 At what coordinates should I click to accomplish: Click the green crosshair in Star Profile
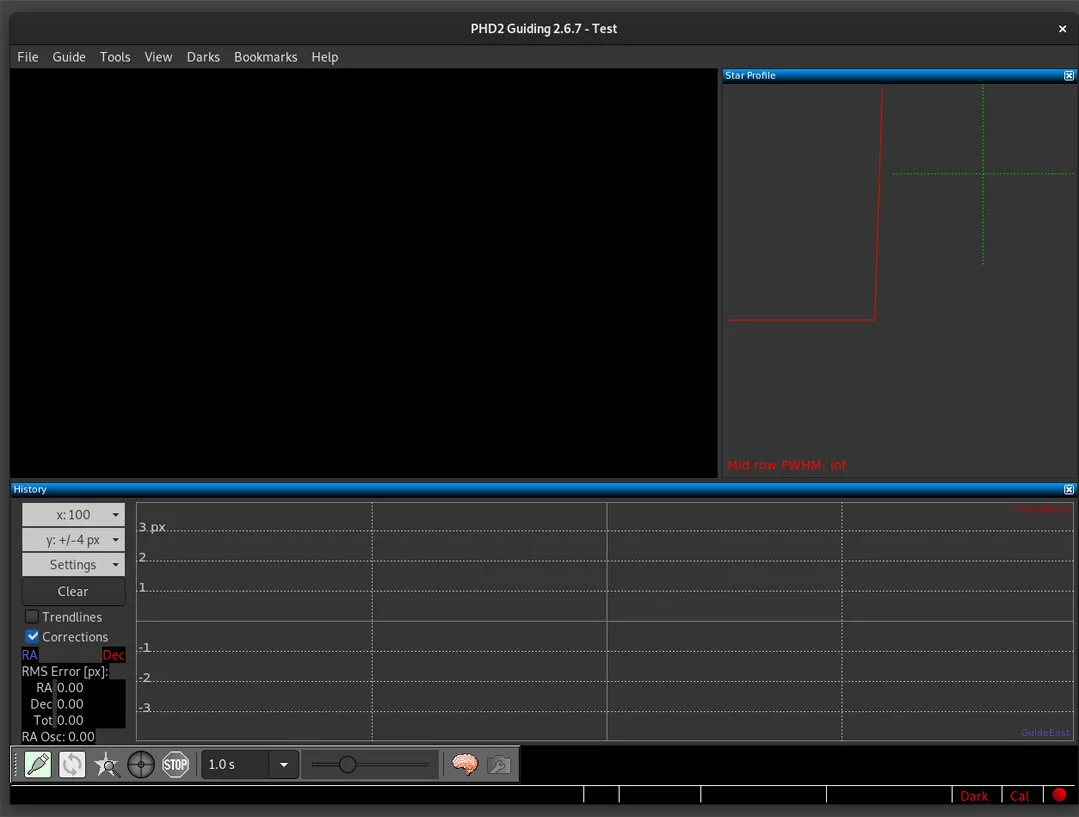coord(983,173)
